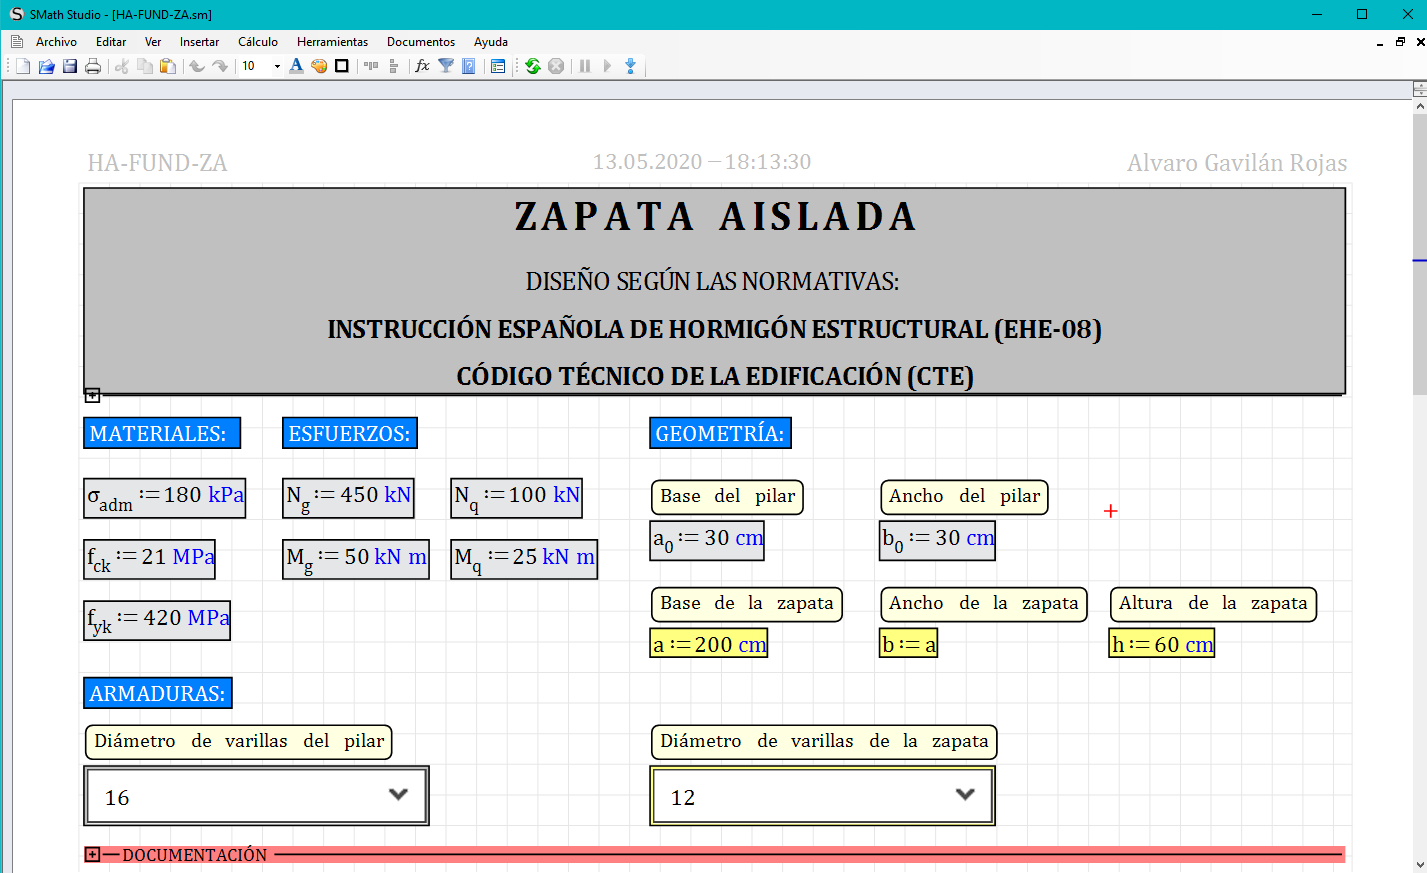Viewport: 1427px width, 873px height.
Task: Open the font size dropdown showing 10
Action: tap(277, 66)
